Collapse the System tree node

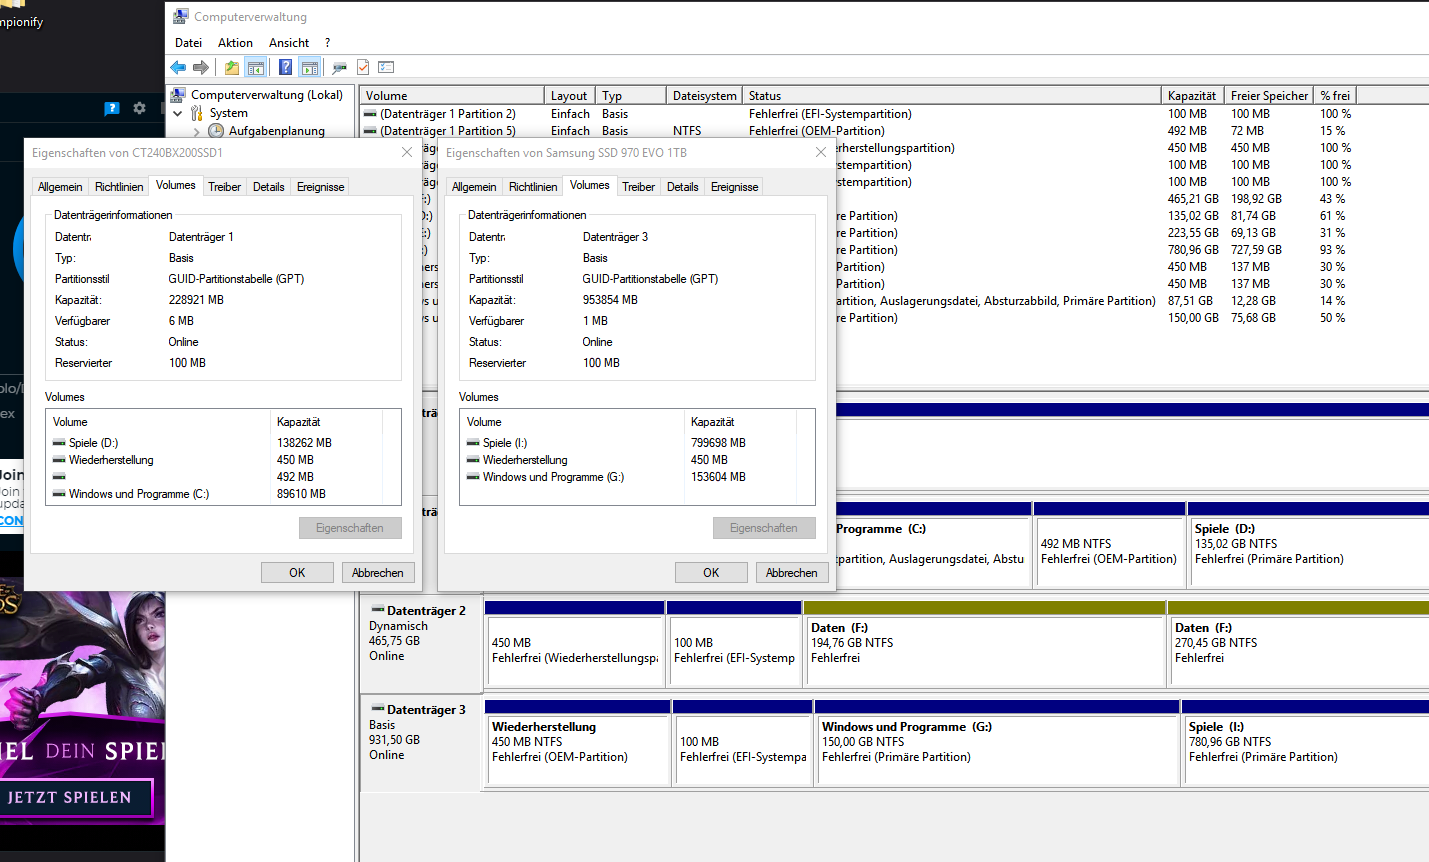pyautogui.click(x=178, y=113)
